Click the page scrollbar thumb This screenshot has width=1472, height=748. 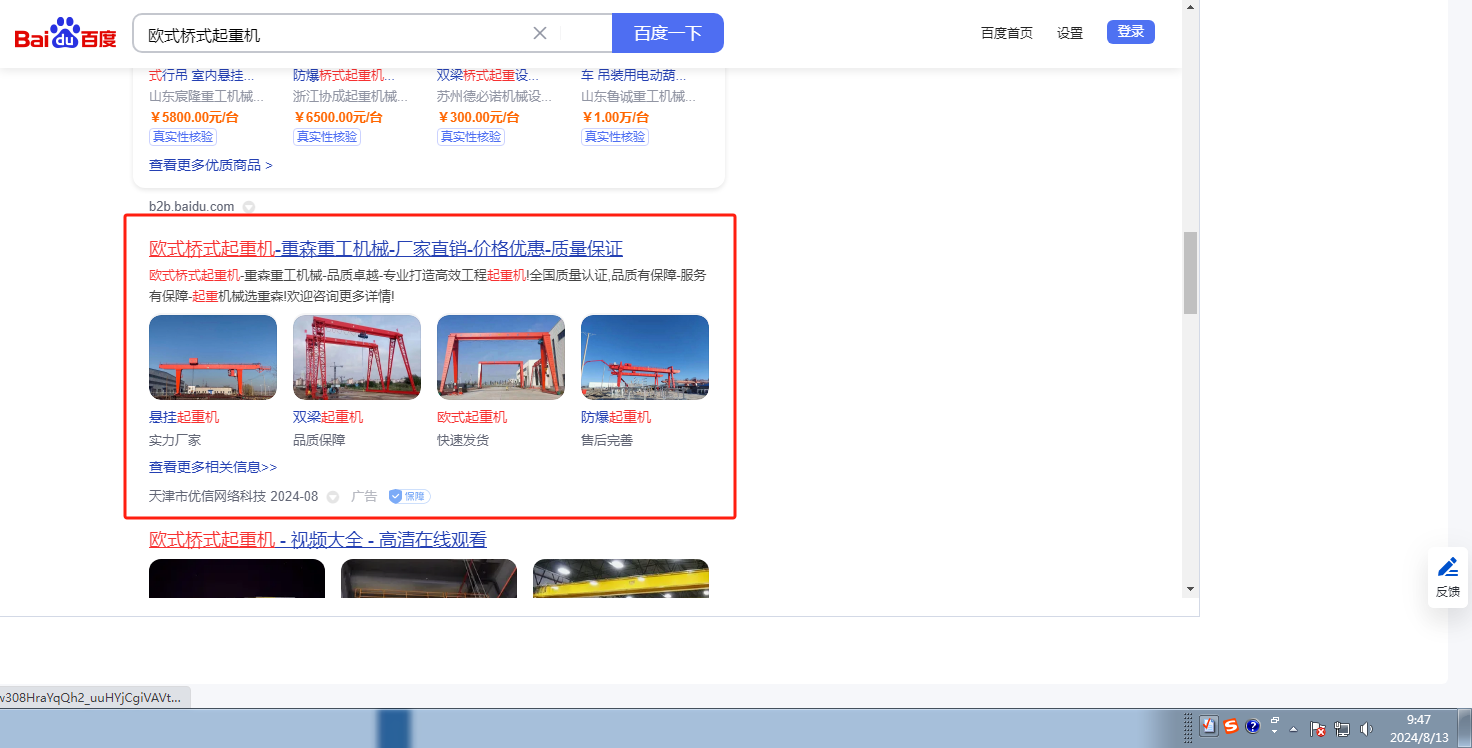tap(1190, 273)
